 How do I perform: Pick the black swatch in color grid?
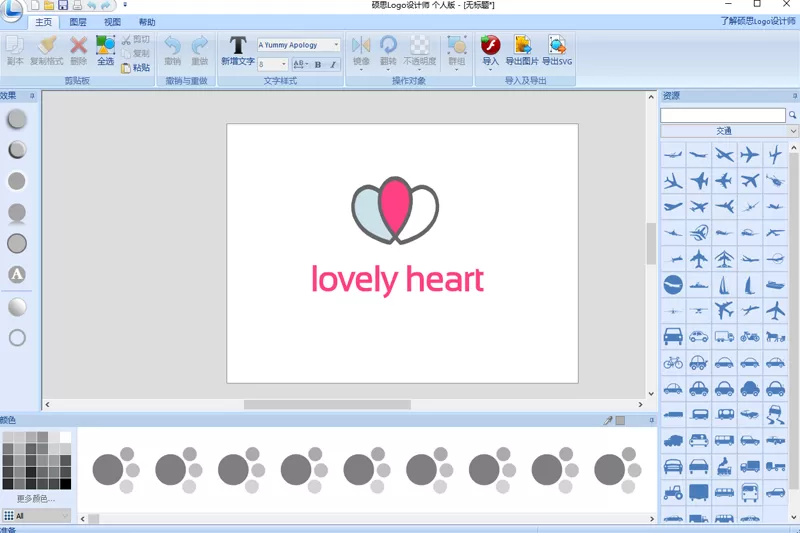click(x=65, y=484)
